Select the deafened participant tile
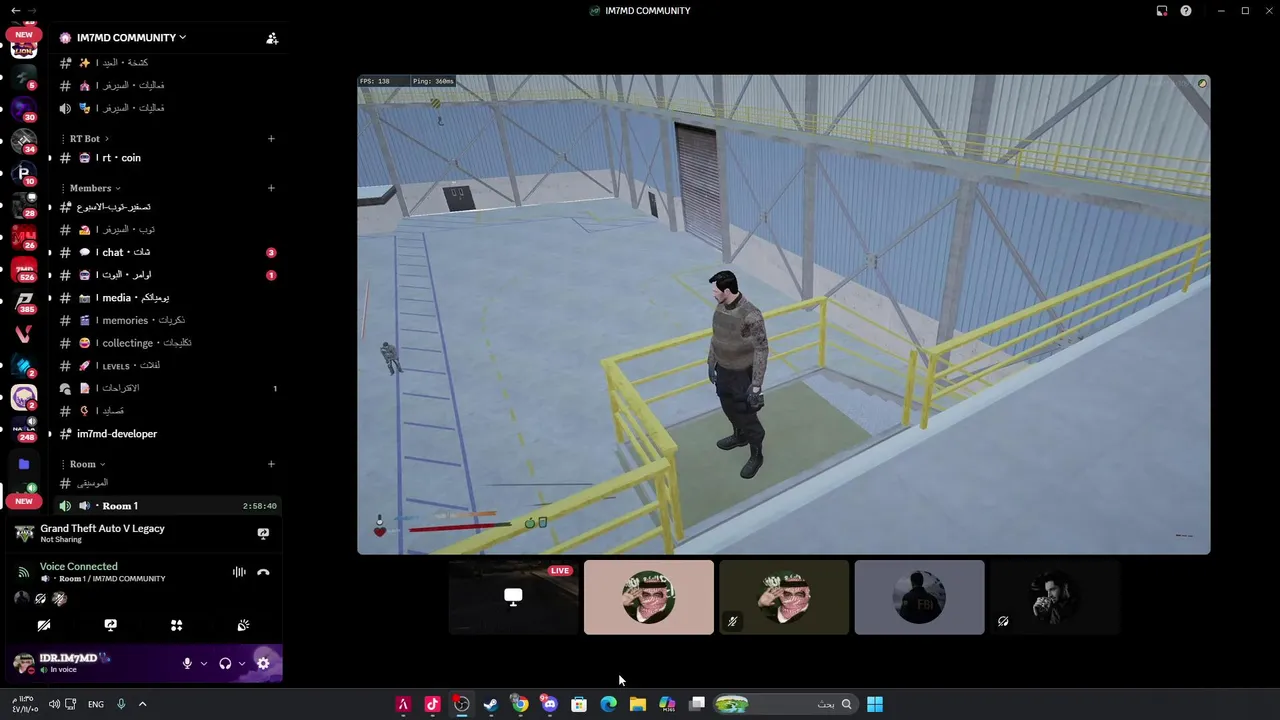The width and height of the screenshot is (1280, 720). (x=1054, y=597)
